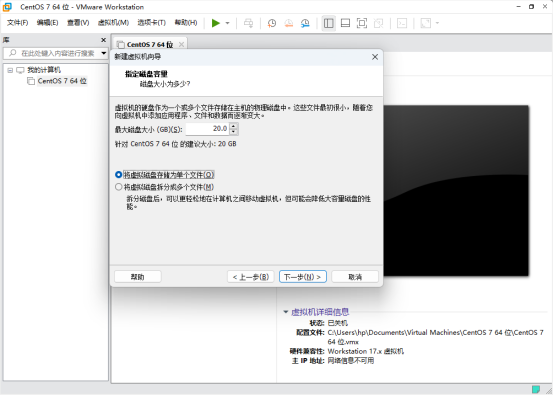
Task: Click the 帮助 button in wizard
Action: pos(138,277)
